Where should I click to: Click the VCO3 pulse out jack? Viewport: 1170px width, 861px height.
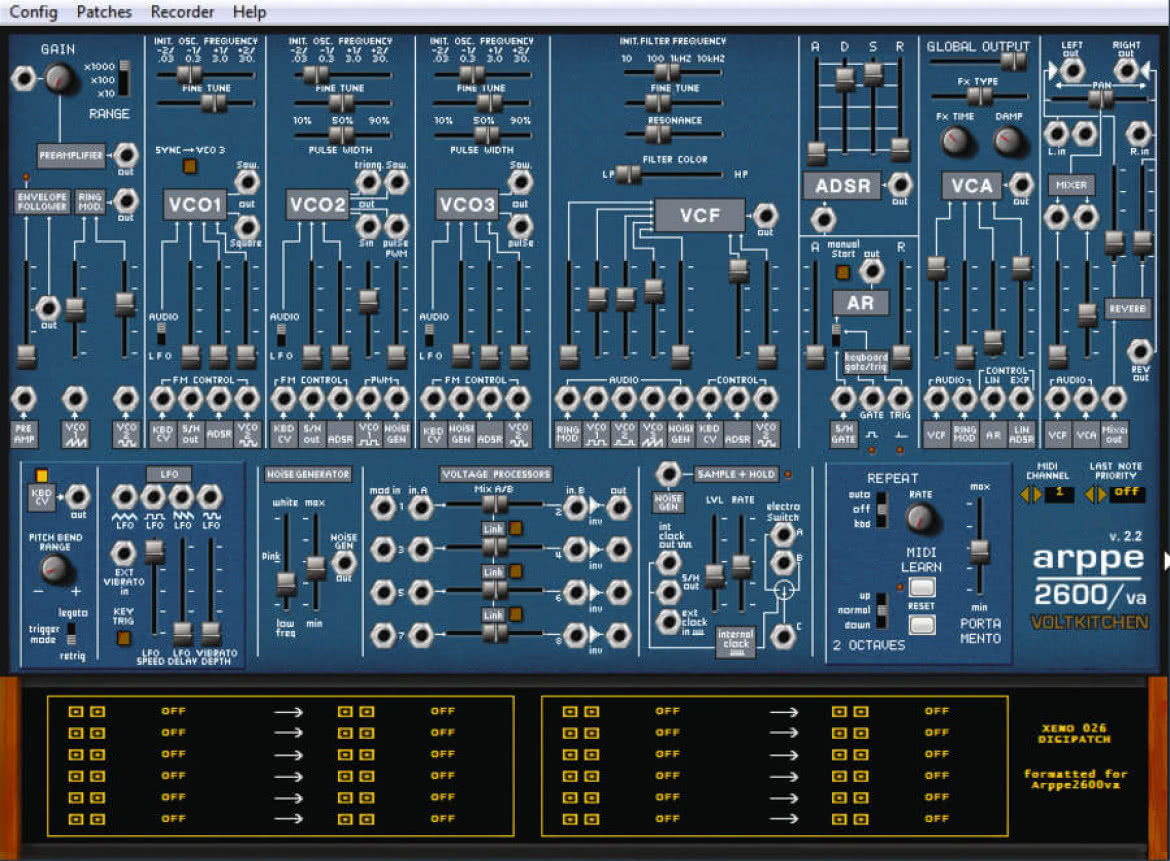click(x=519, y=226)
